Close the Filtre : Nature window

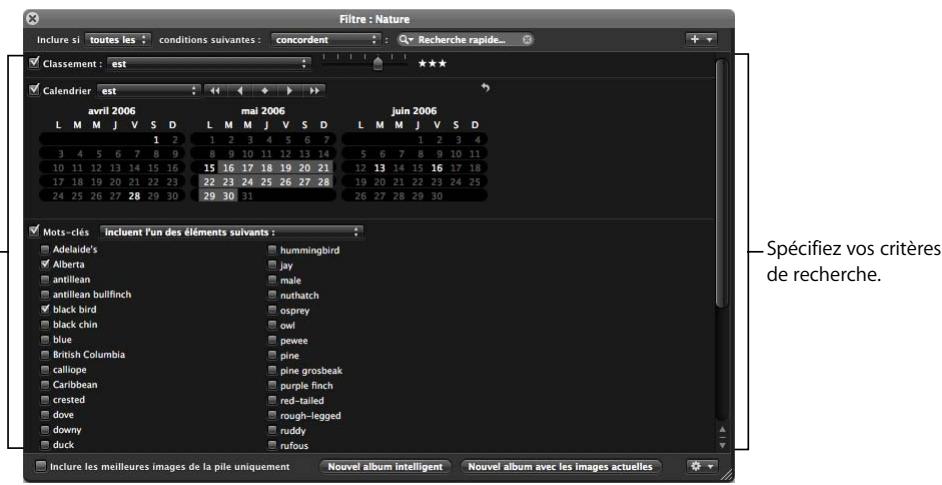tap(32, 19)
